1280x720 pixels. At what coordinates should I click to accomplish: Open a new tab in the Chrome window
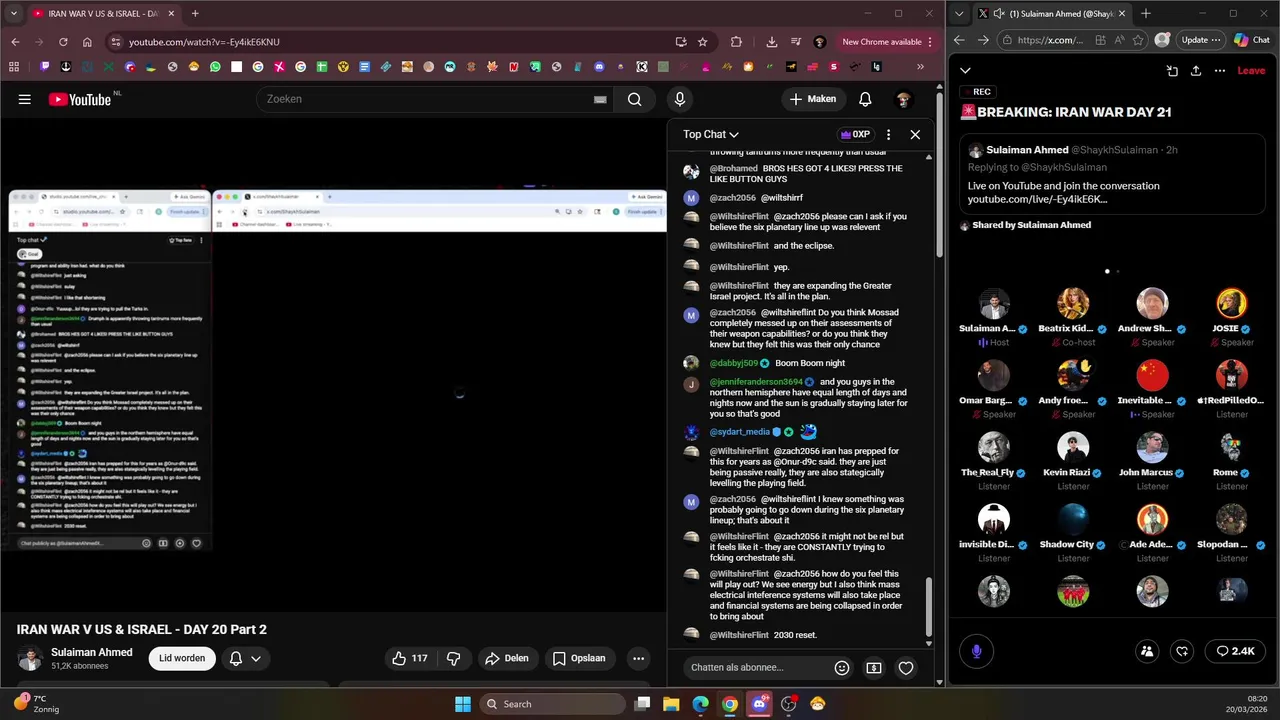coord(195,14)
